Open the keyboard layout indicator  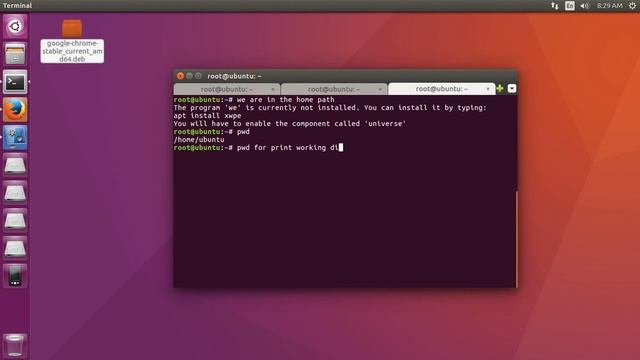click(569, 6)
